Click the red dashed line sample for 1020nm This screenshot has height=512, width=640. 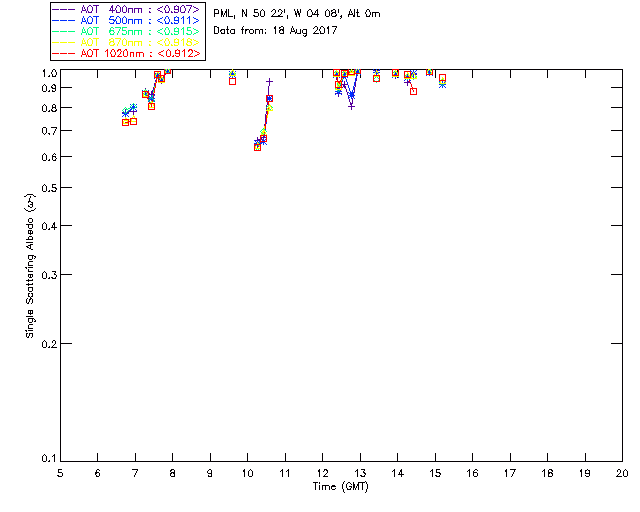(64, 53)
